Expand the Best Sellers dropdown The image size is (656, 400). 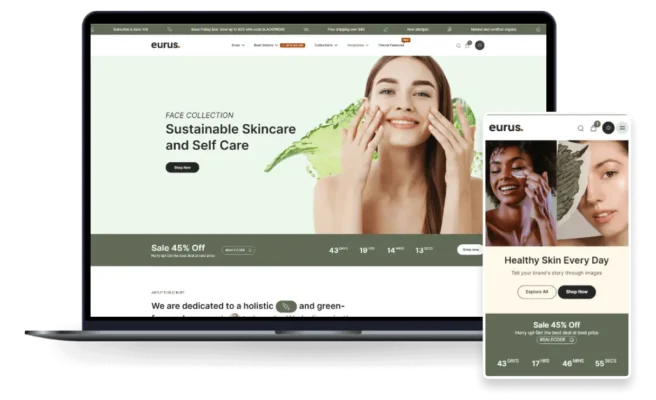click(x=265, y=45)
